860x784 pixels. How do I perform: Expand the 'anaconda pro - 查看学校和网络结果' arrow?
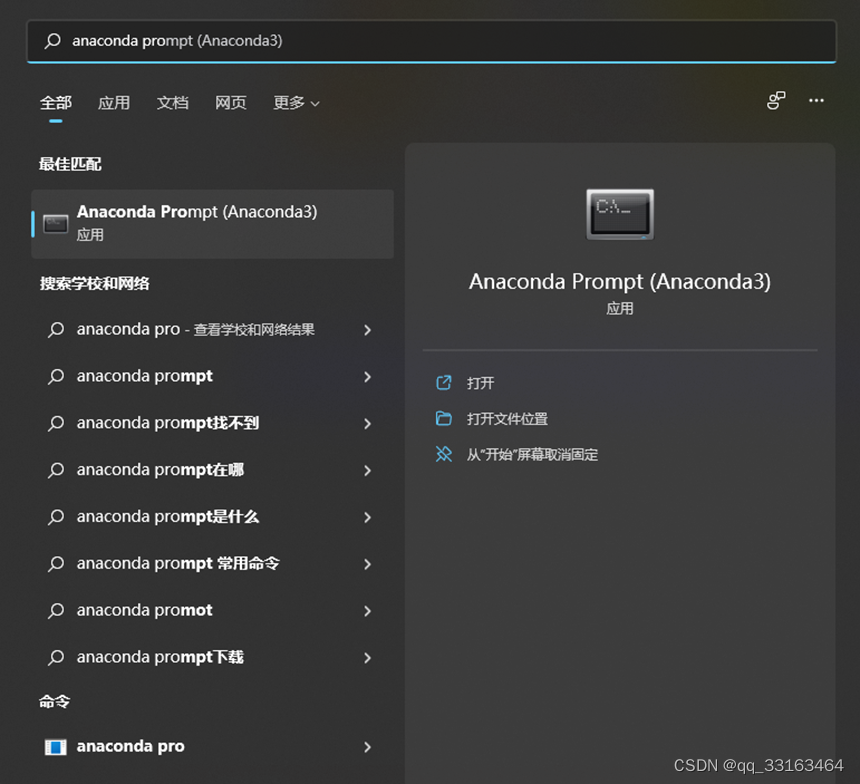point(367,330)
